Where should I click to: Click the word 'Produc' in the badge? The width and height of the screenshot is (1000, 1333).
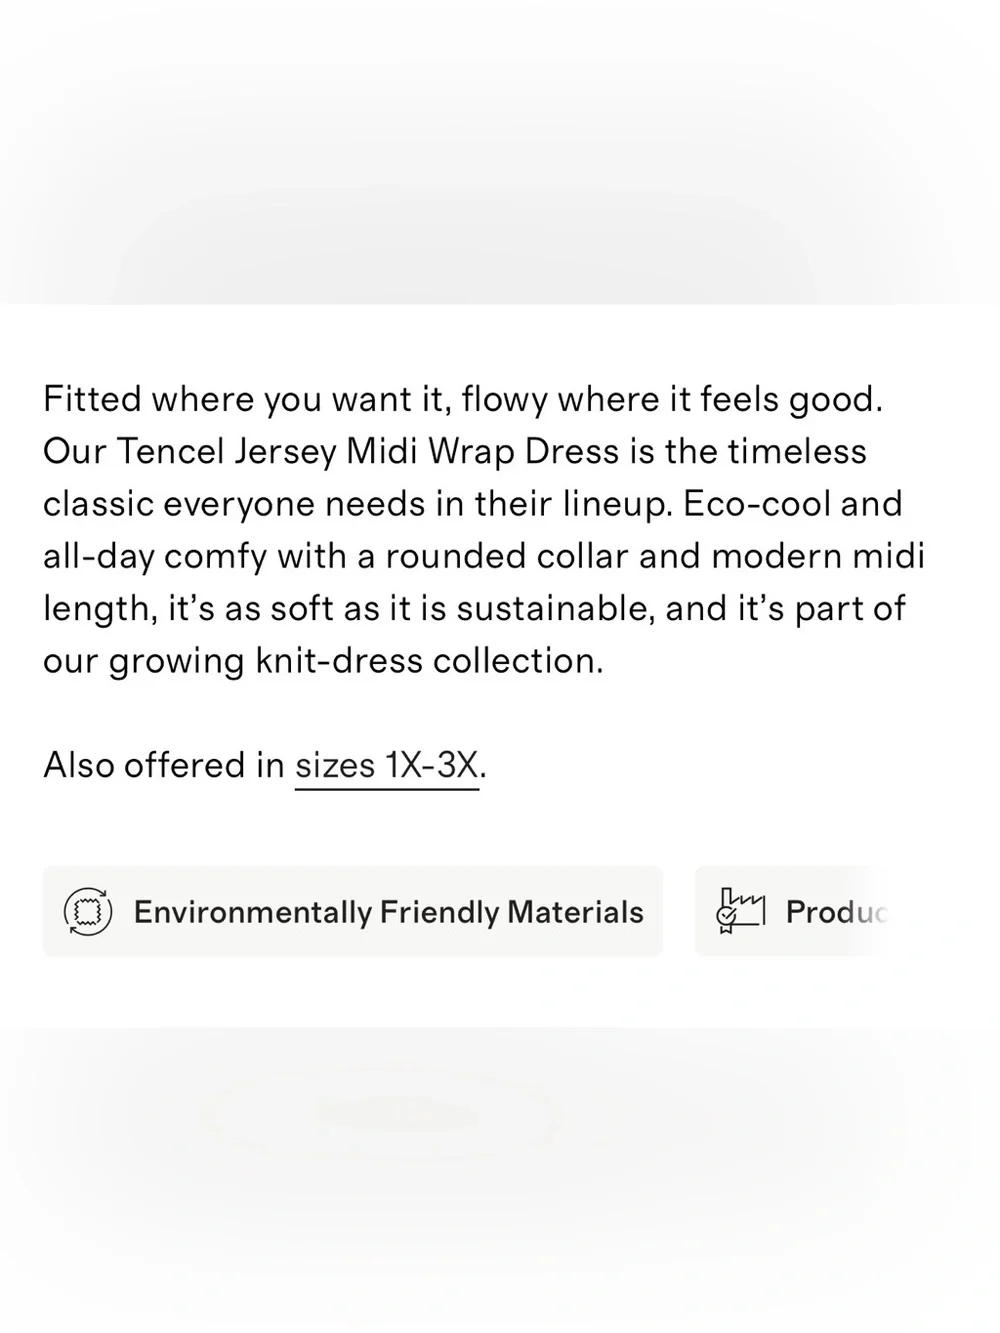coord(836,912)
